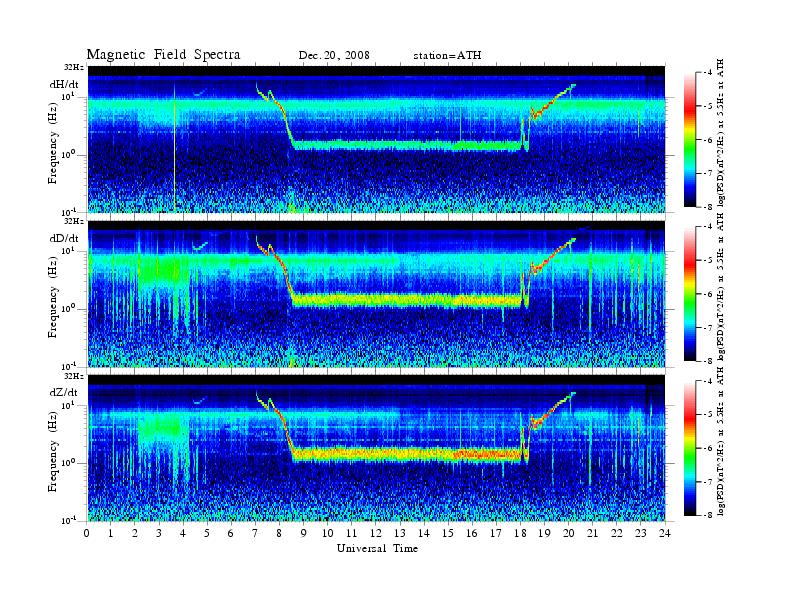Click the -8 value on the dZ/dt color scale
Image resolution: width=792 pixels, height=612 pixels.
click(709, 514)
